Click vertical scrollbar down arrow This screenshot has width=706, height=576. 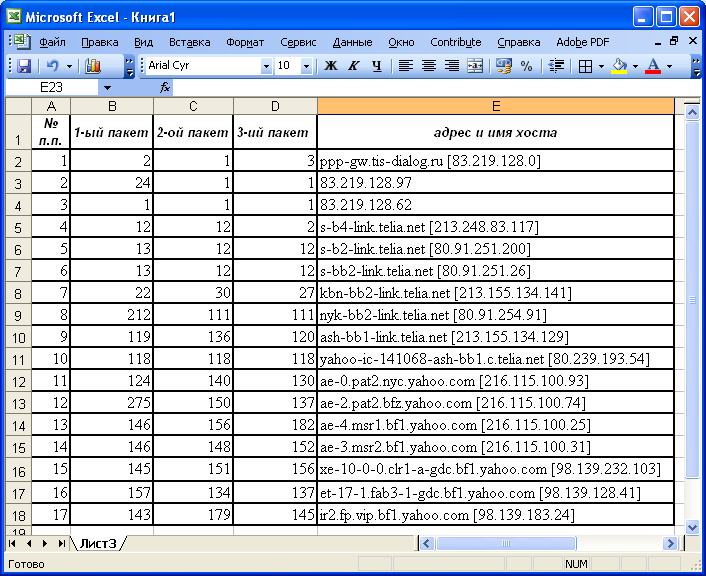(692, 526)
